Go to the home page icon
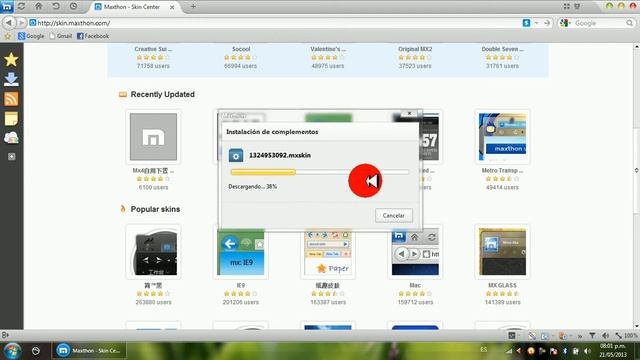The width and height of the screenshot is (640, 360). click(x=38, y=7)
